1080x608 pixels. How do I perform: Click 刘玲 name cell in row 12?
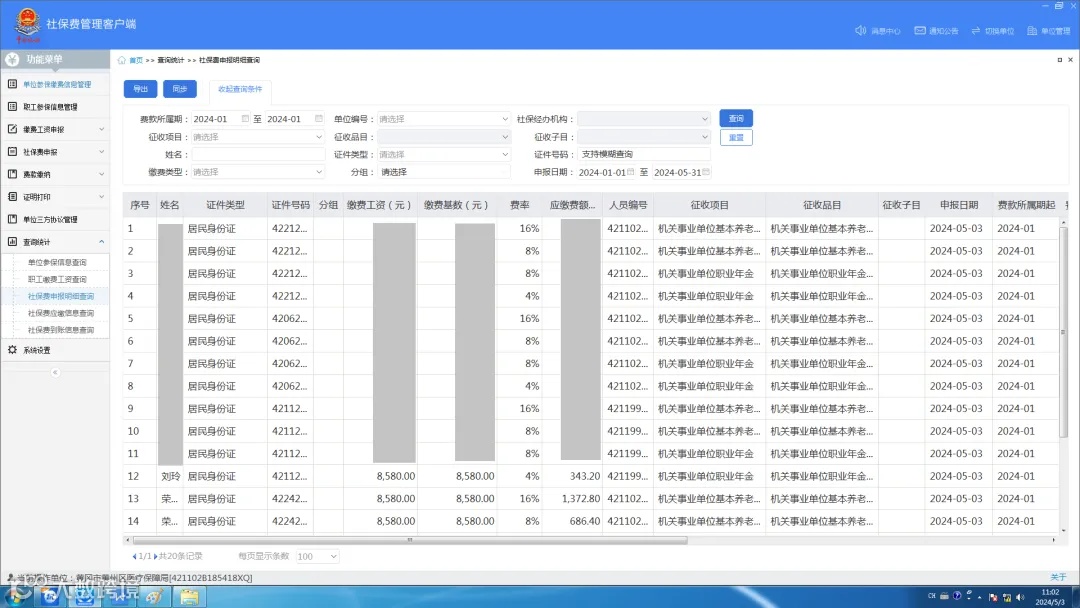170,476
